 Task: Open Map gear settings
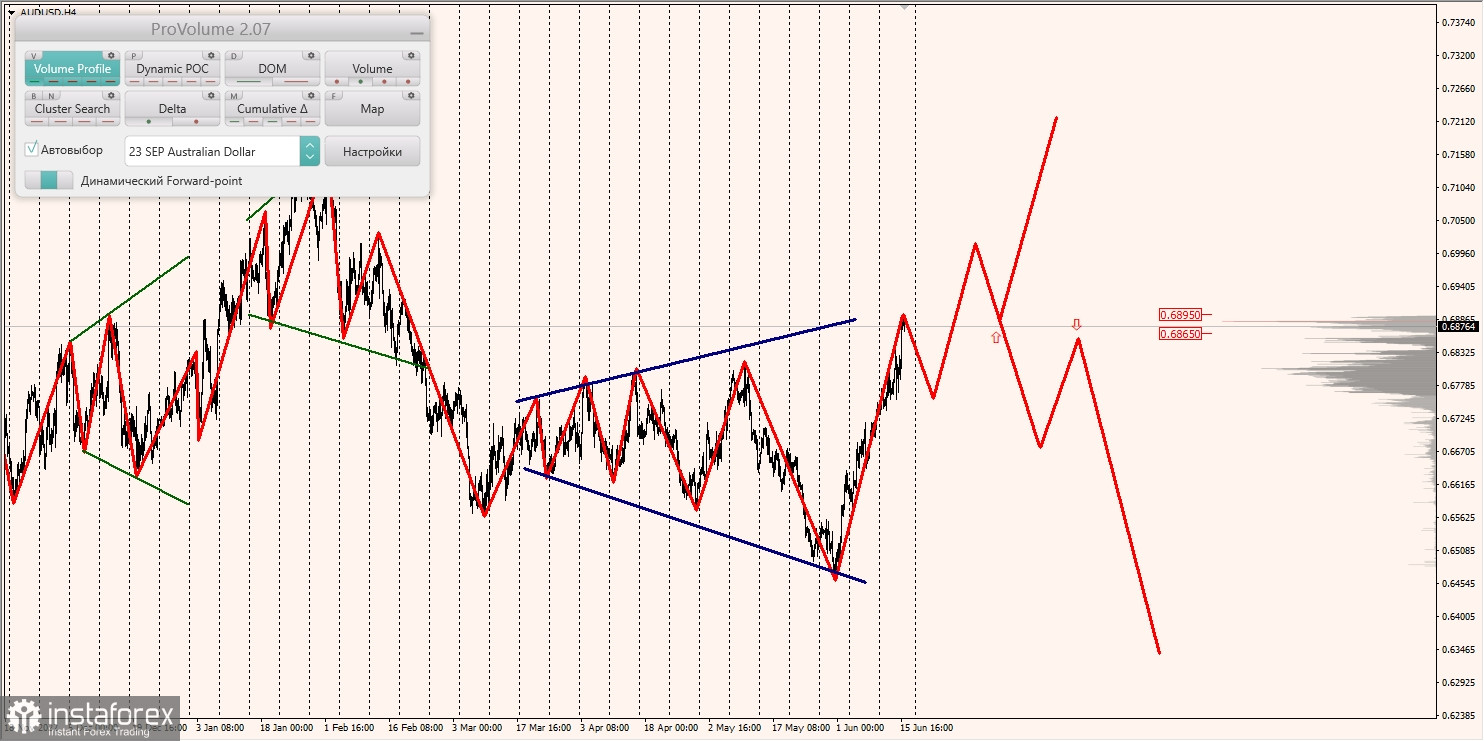coord(411,95)
